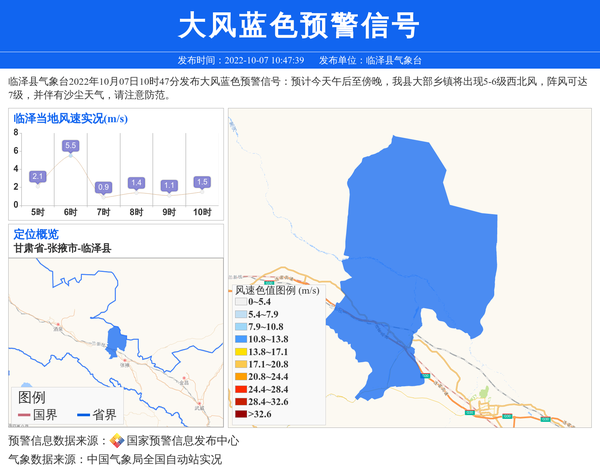Click the small blue area in overview map

(x=116, y=340)
